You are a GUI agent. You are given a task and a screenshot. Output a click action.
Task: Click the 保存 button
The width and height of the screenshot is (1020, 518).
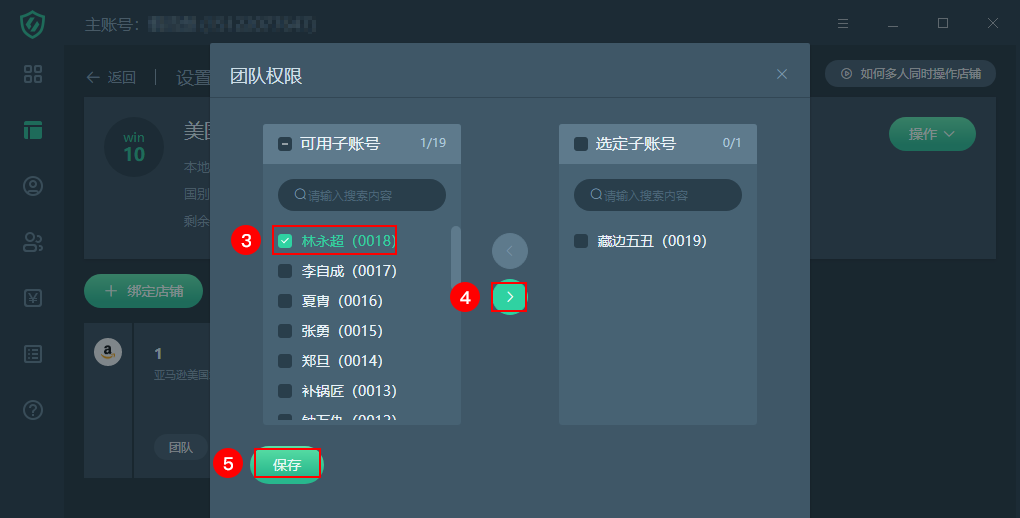pyautogui.click(x=287, y=465)
